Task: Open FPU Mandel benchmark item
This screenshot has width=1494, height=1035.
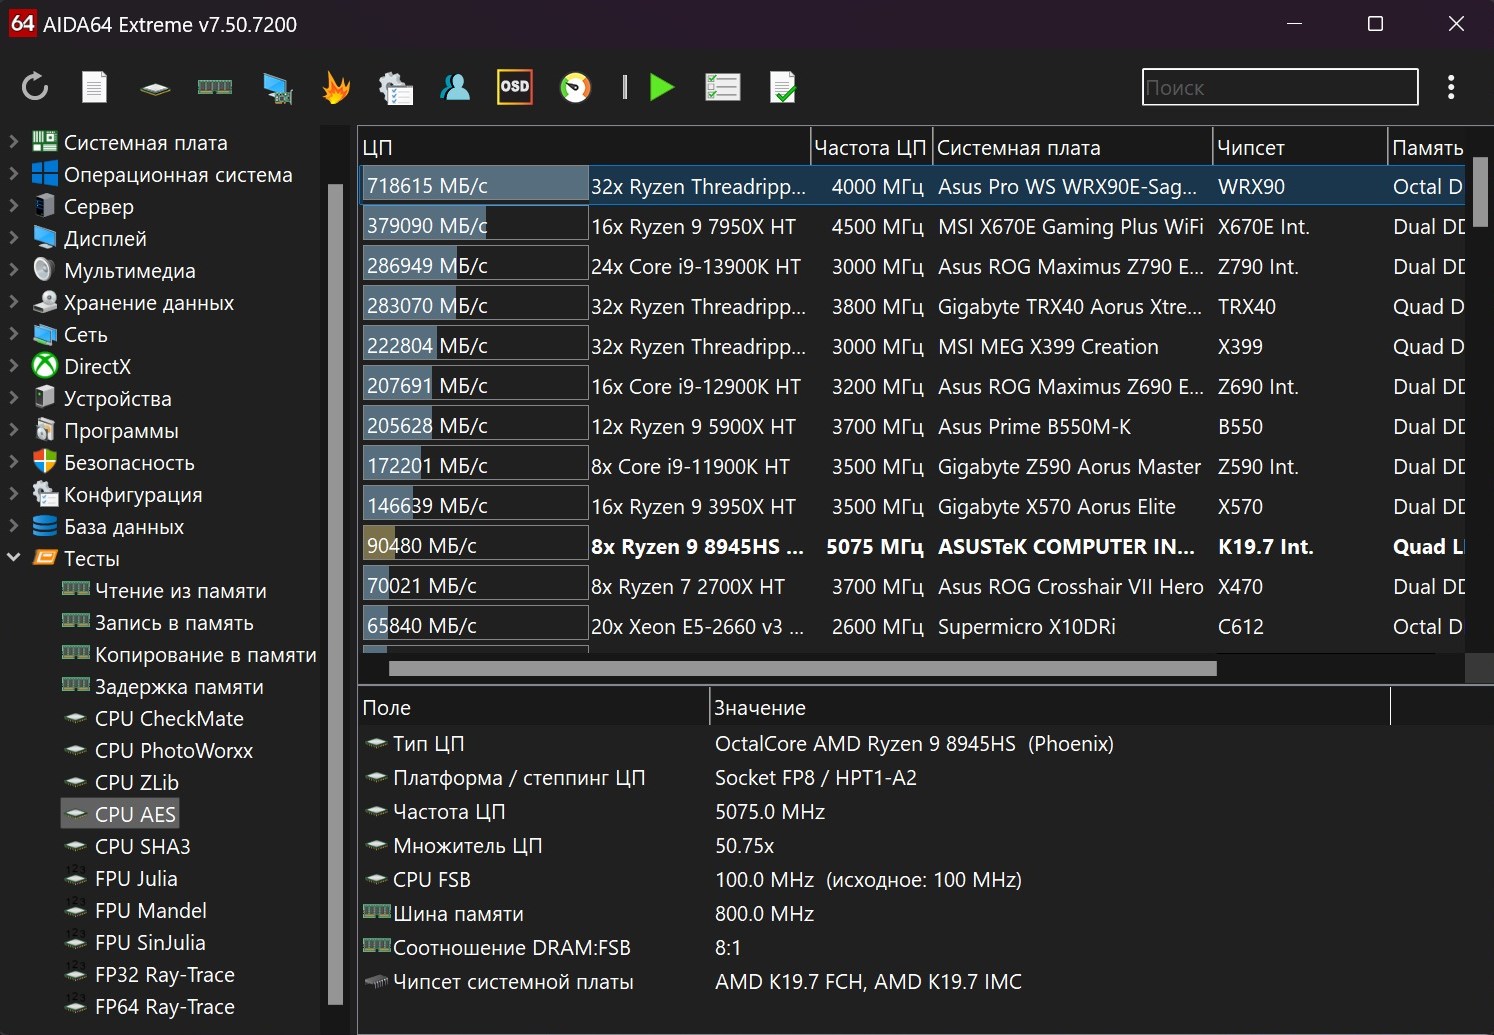Action: pos(150,910)
